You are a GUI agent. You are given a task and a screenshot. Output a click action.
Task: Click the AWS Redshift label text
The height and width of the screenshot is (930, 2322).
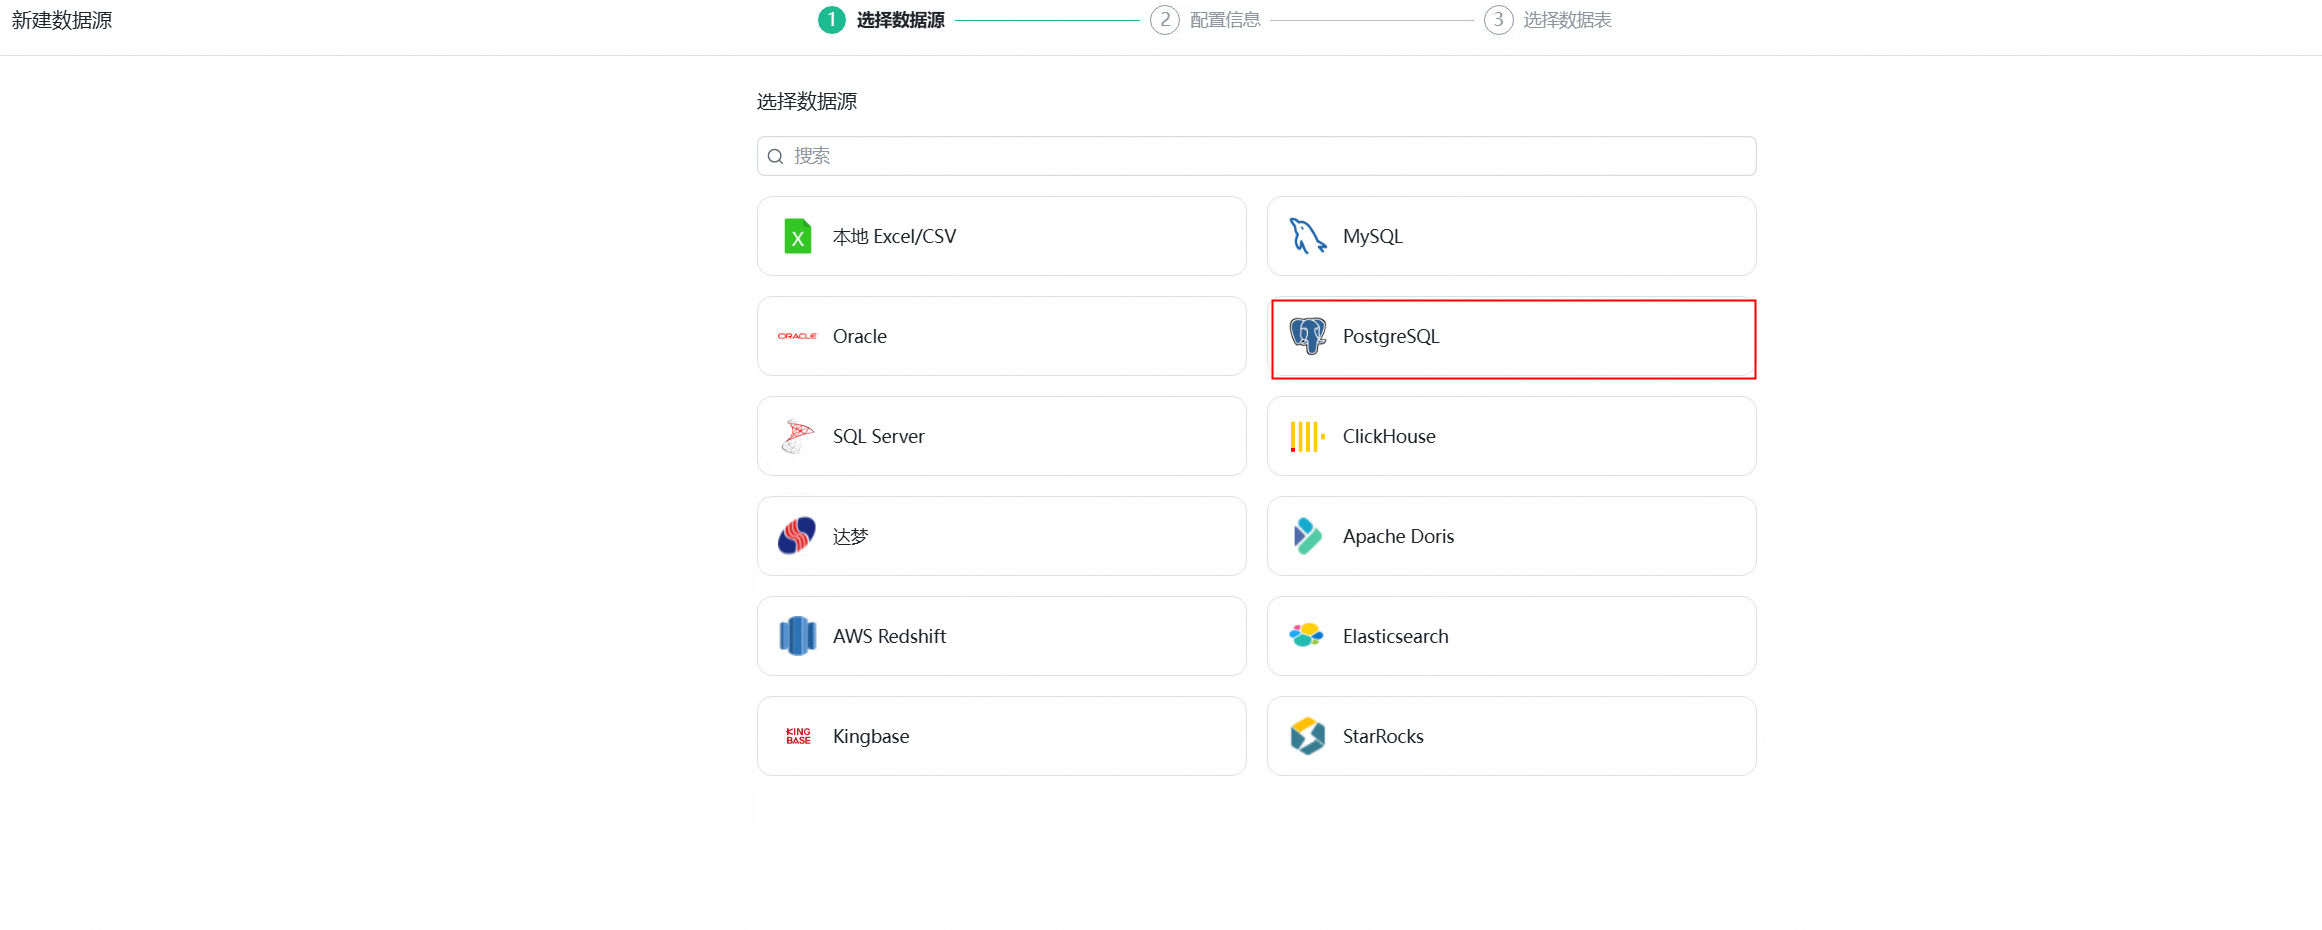pos(889,636)
